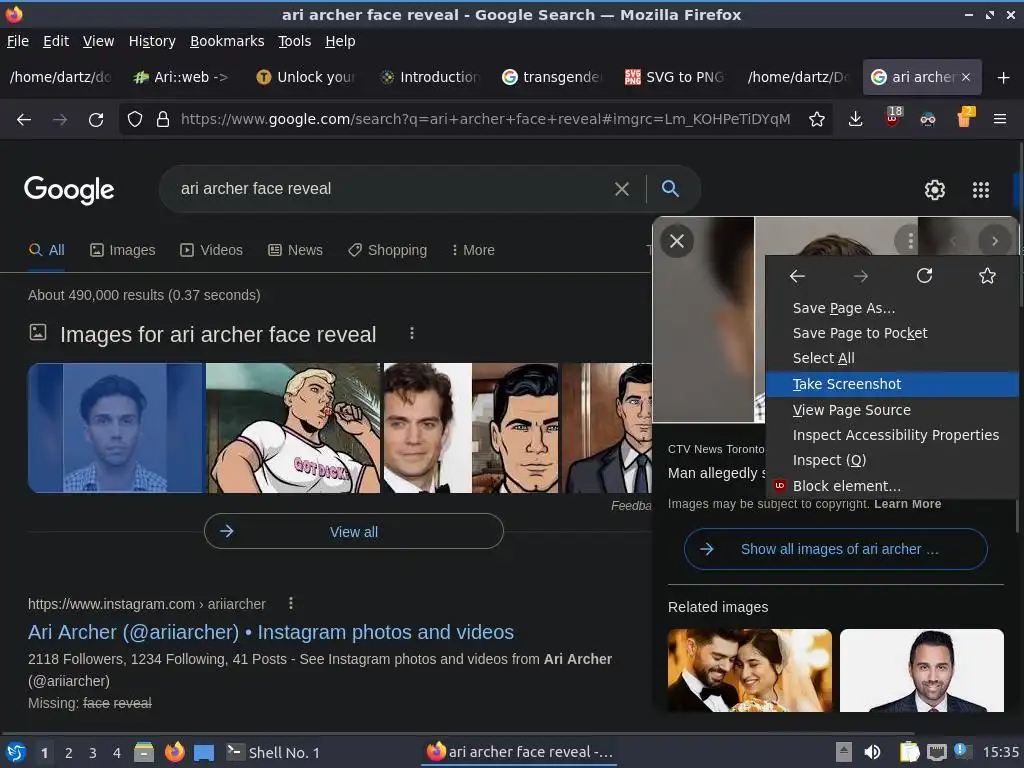Viewport: 1024px width, 768px height.
Task: Switch to workspace 3 in the taskbar pager
Action: [x=93, y=753]
